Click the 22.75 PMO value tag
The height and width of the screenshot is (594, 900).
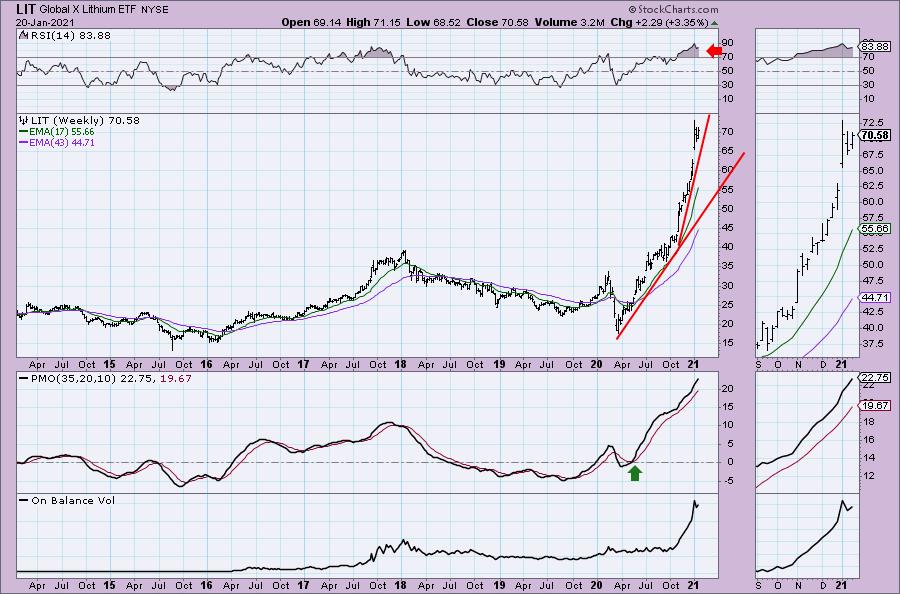tap(875, 378)
